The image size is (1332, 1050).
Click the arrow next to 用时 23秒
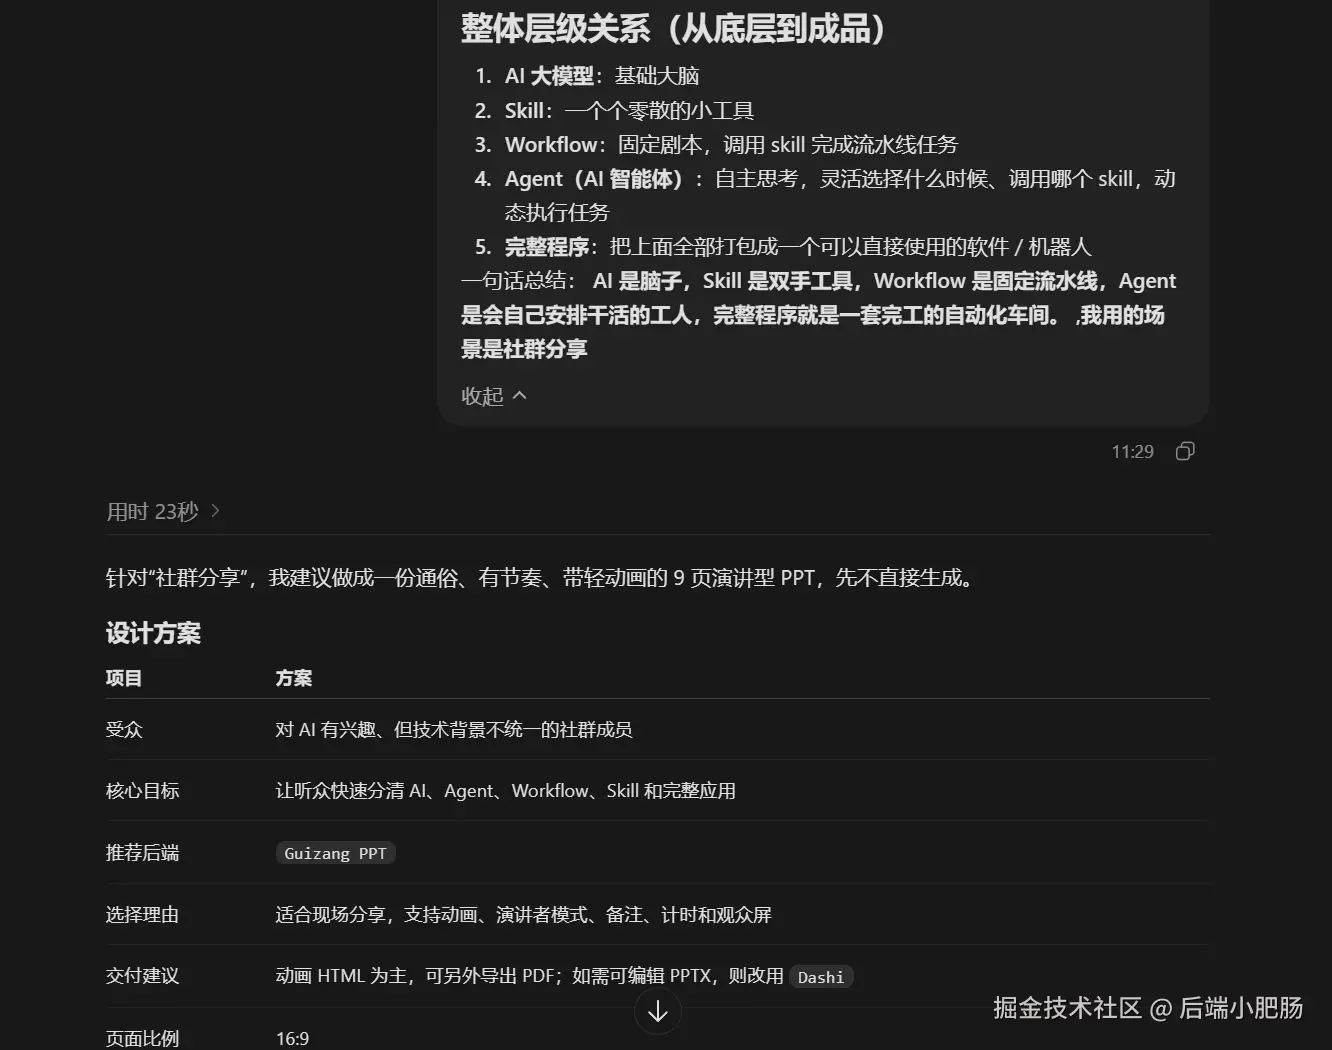(215, 511)
